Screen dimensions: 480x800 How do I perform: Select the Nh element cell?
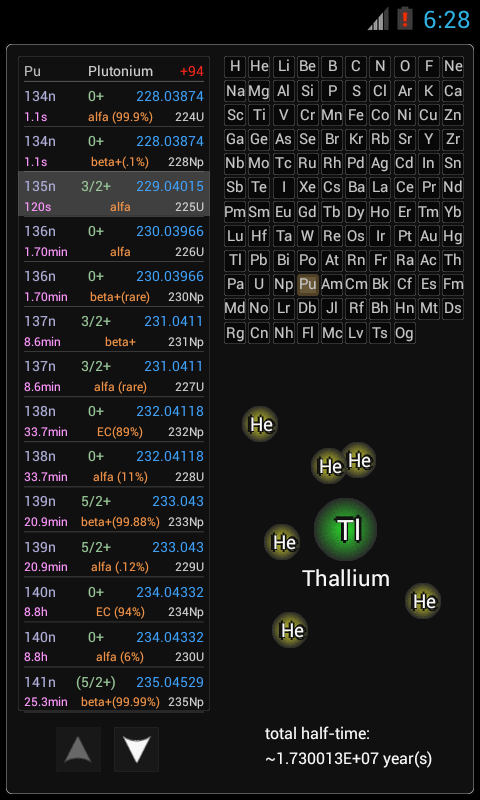[284, 333]
